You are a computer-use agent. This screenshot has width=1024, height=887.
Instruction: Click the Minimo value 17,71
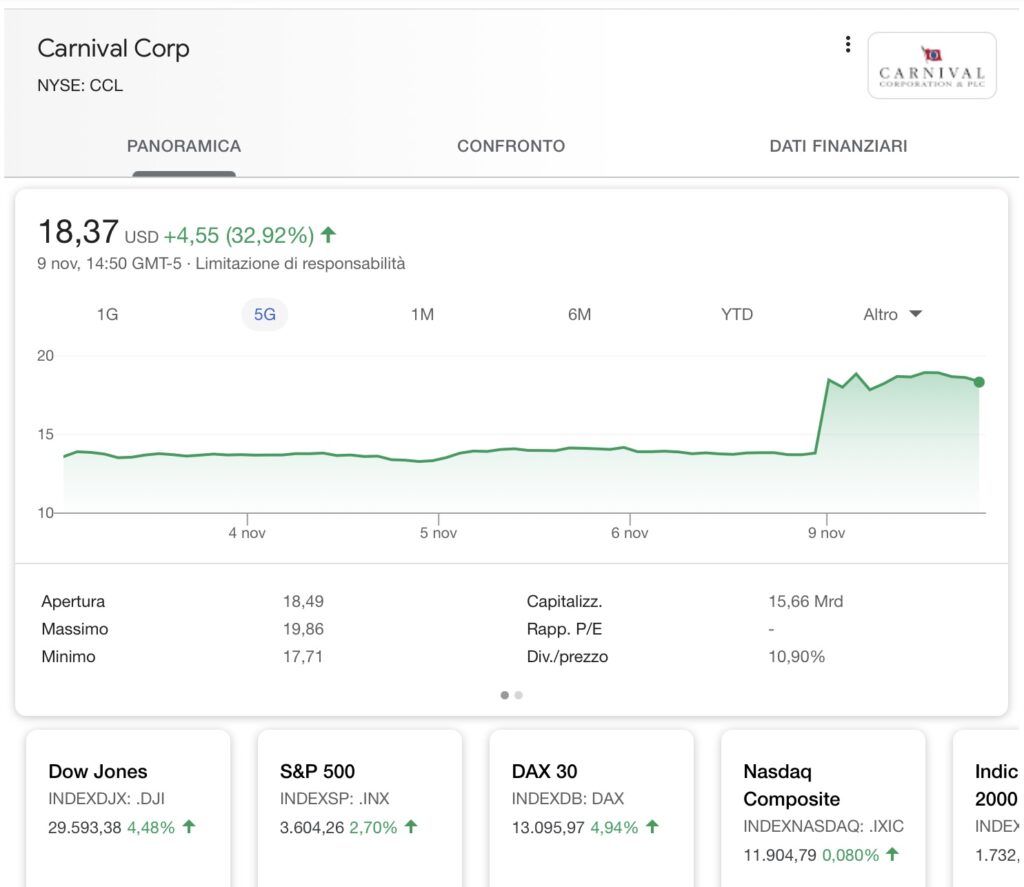click(x=302, y=656)
